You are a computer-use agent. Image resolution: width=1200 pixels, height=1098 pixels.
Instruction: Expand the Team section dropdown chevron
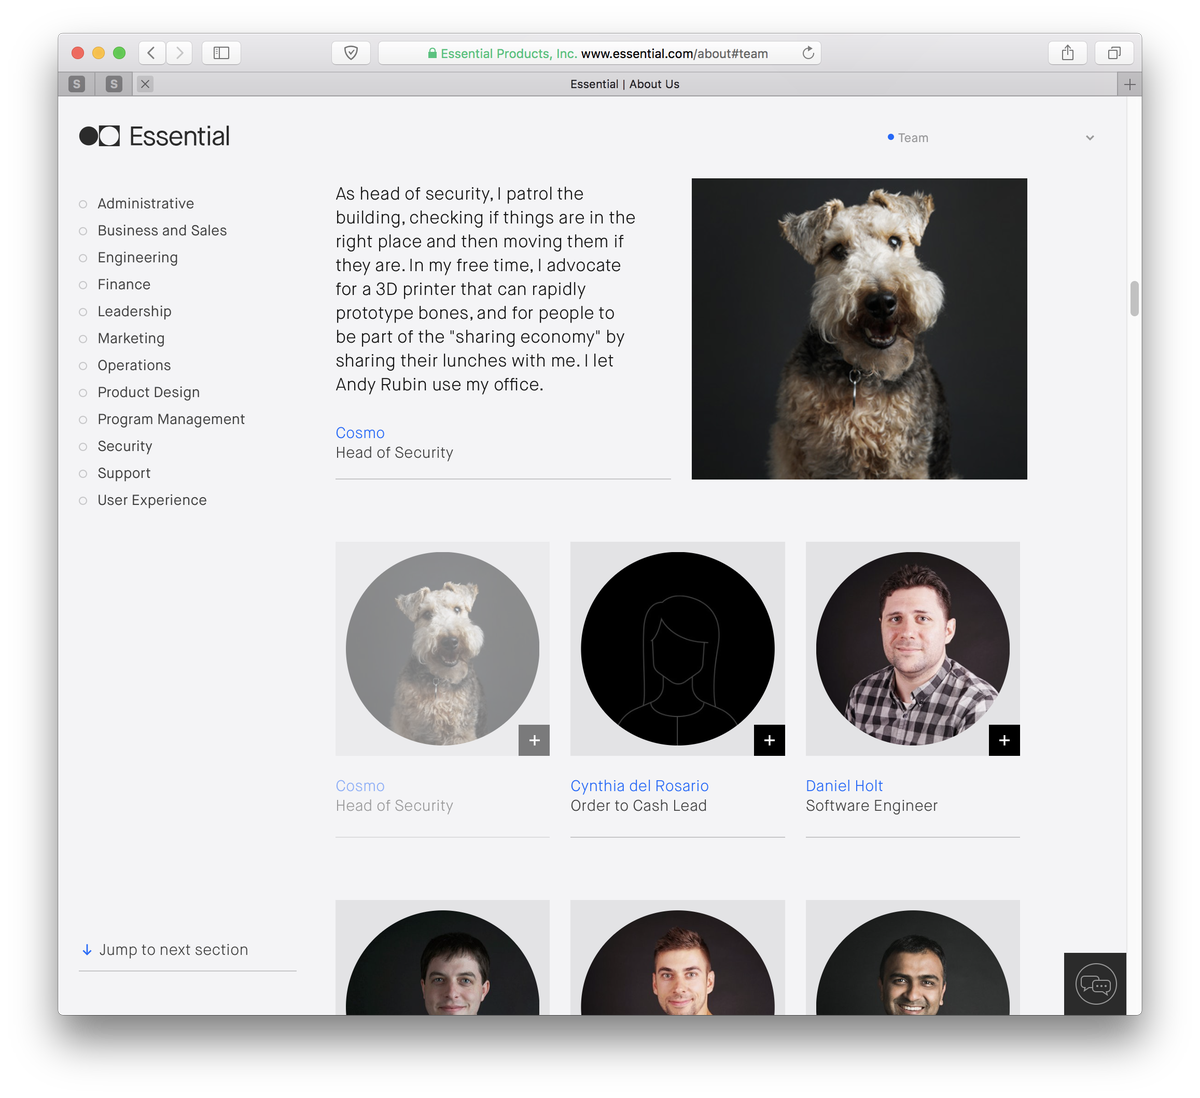1090,138
